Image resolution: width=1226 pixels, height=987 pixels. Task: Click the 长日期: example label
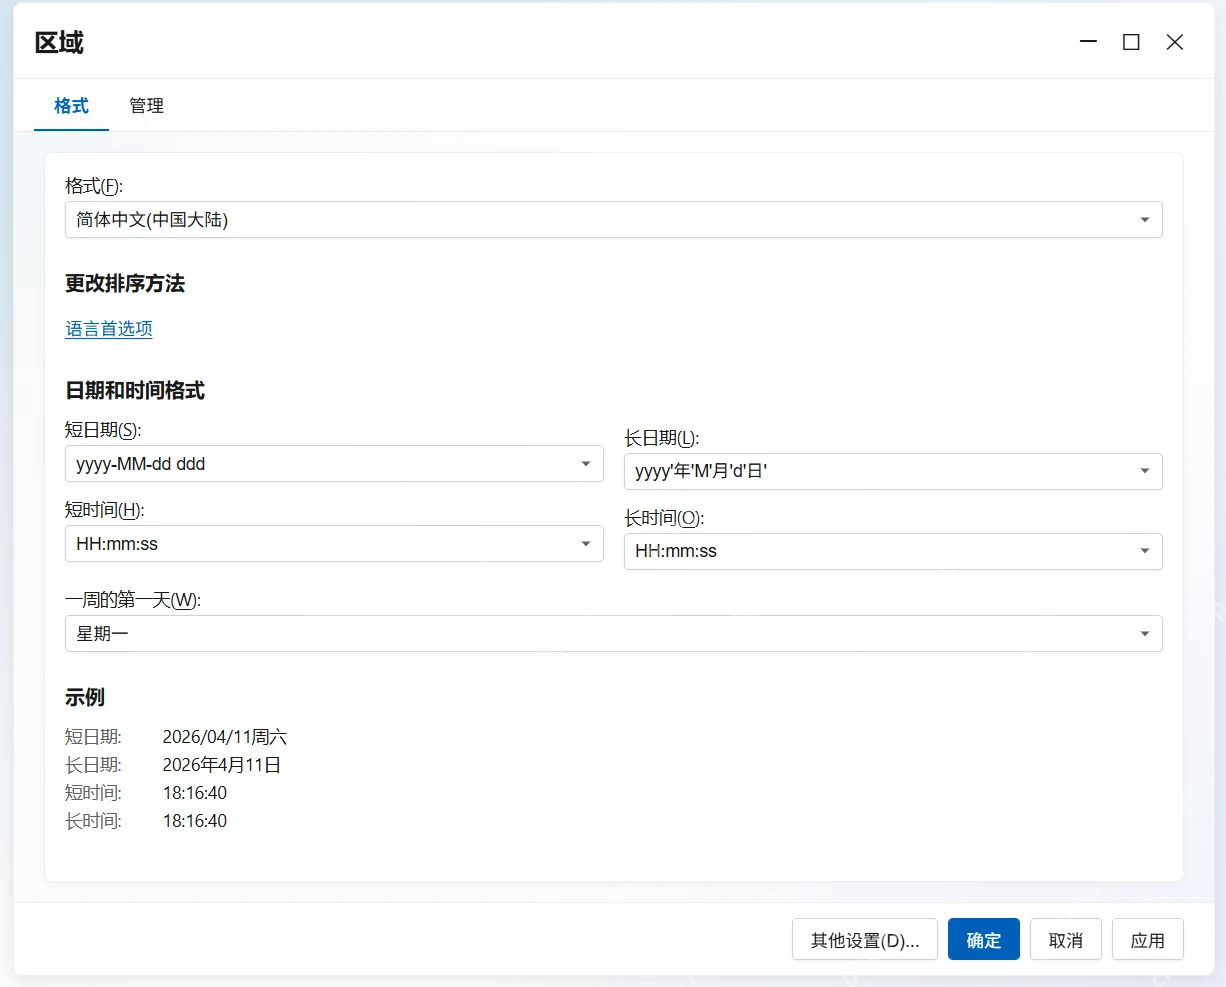pyautogui.click(x=93, y=765)
